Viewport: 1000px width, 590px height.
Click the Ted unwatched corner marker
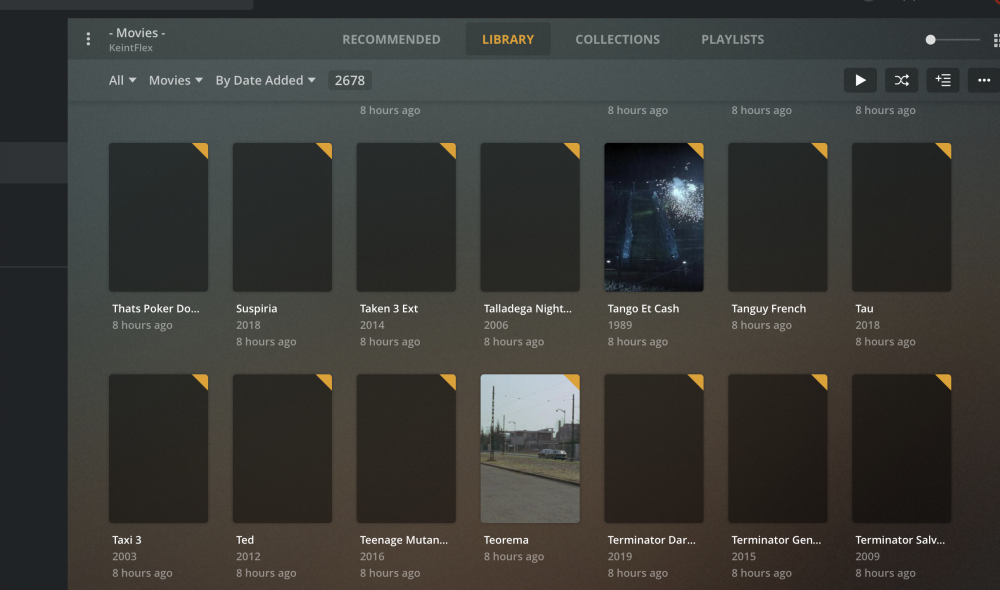click(327, 380)
